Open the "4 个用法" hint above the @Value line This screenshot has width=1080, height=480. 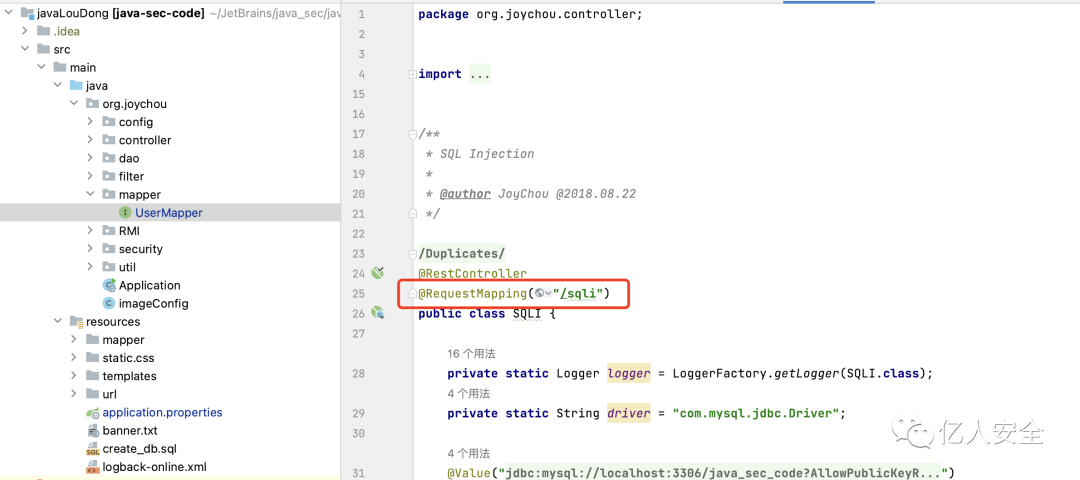tap(468, 454)
